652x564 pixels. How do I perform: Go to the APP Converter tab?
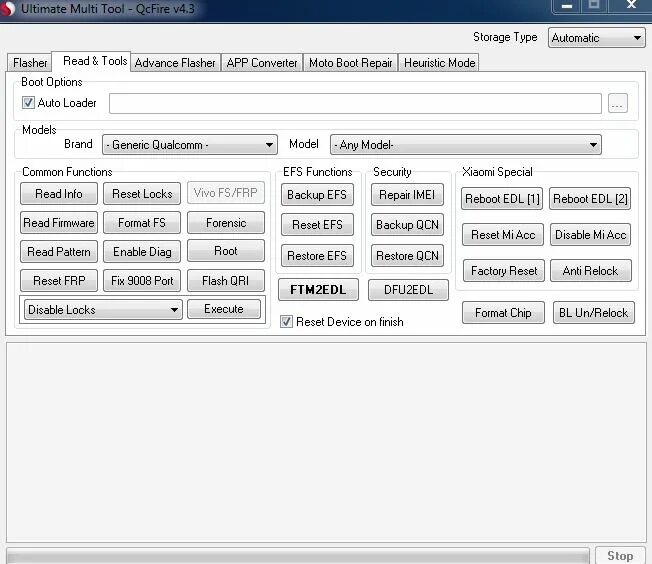pyautogui.click(x=262, y=63)
